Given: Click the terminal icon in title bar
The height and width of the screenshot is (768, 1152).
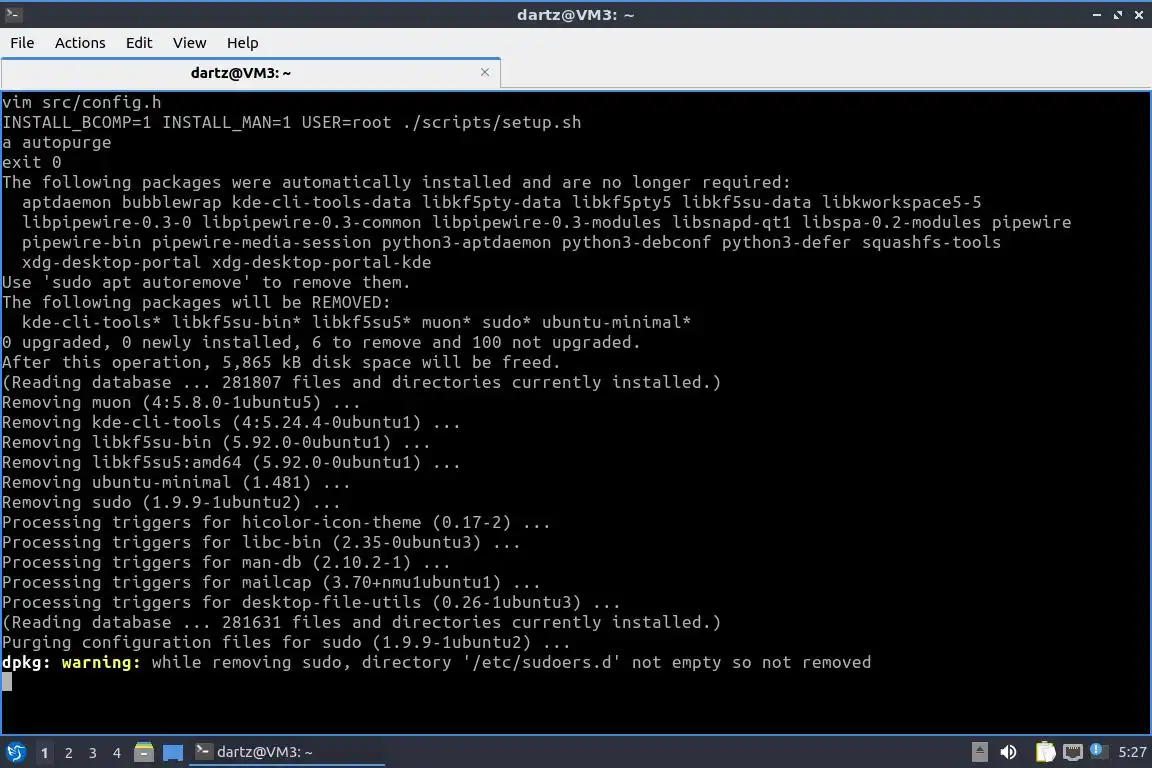Looking at the screenshot, I should coord(13,14).
